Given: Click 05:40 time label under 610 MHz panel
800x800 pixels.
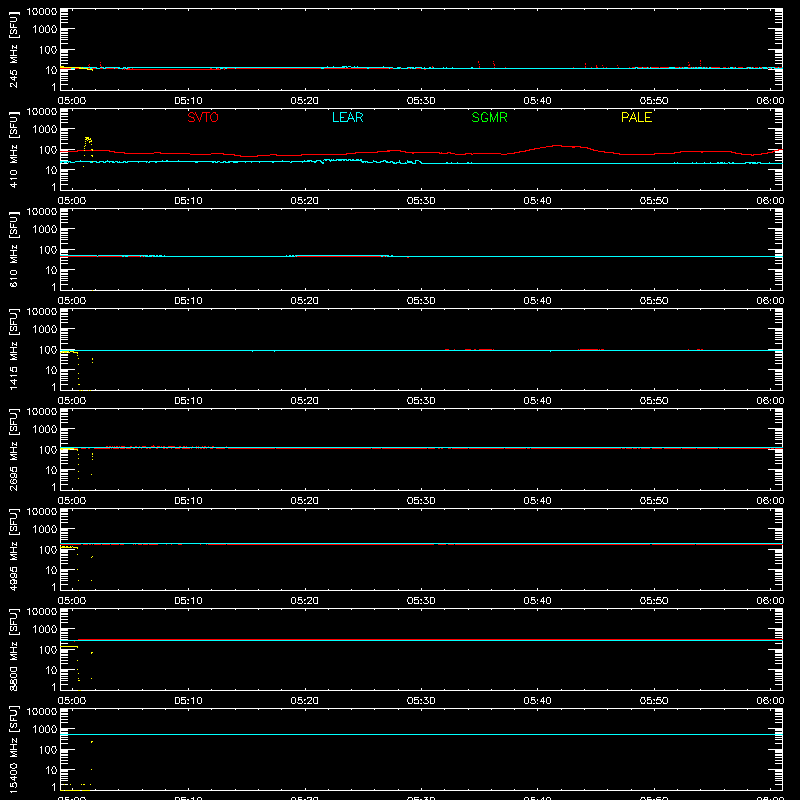Looking at the screenshot, I should click(537, 301).
